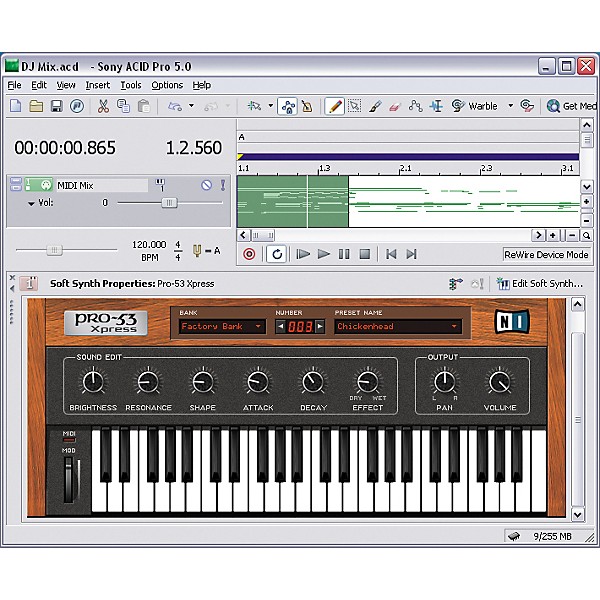Image resolution: width=600 pixels, height=600 pixels.
Task: Open the Insert menu
Action: pyautogui.click(x=98, y=85)
